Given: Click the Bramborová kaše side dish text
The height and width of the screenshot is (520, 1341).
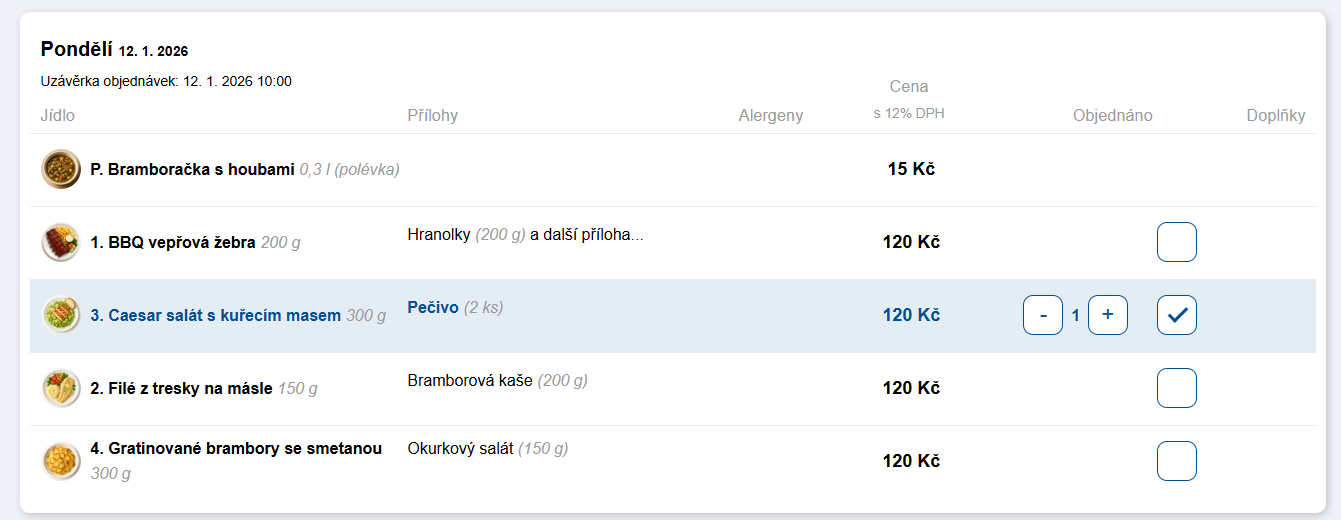Looking at the screenshot, I should 470,380.
